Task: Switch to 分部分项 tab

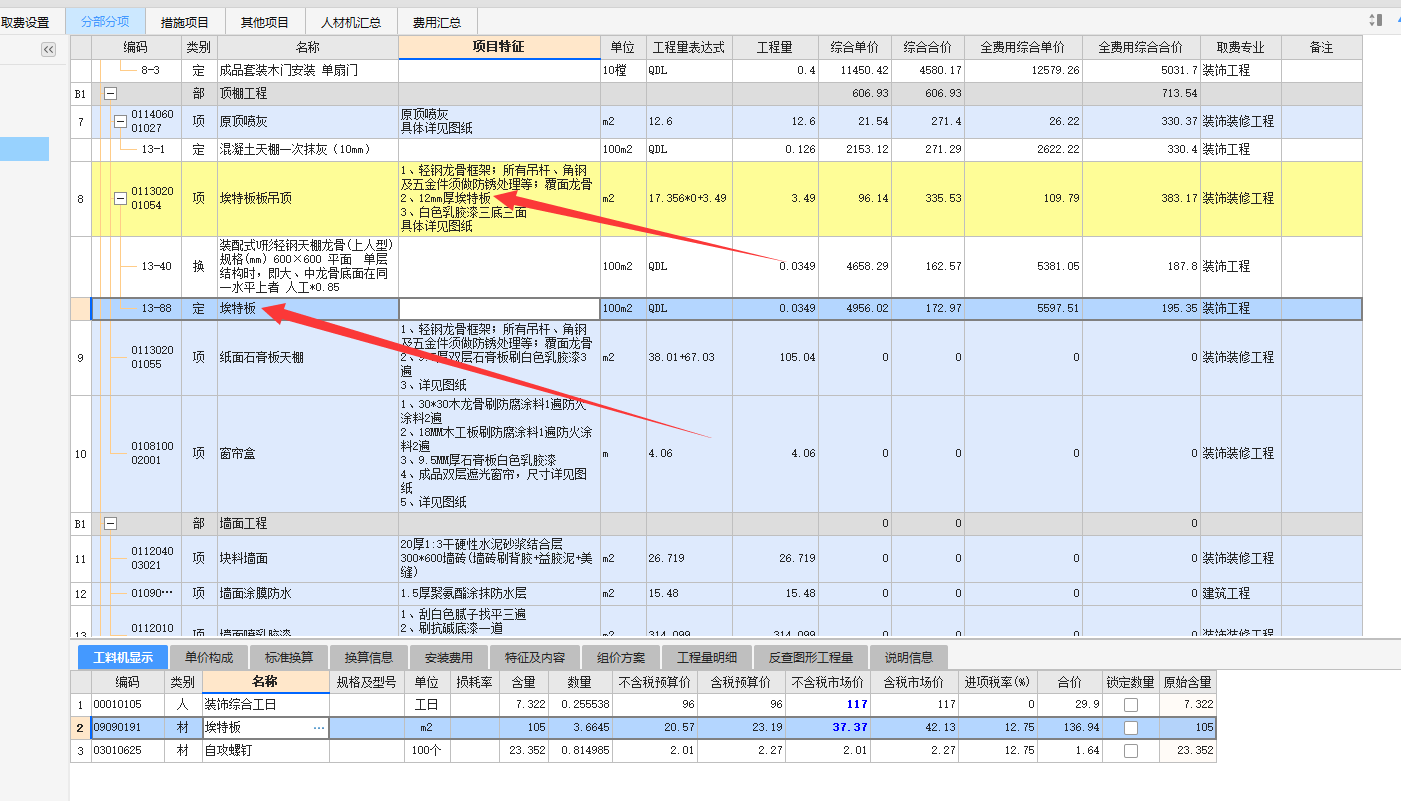Action: pyautogui.click(x=105, y=21)
